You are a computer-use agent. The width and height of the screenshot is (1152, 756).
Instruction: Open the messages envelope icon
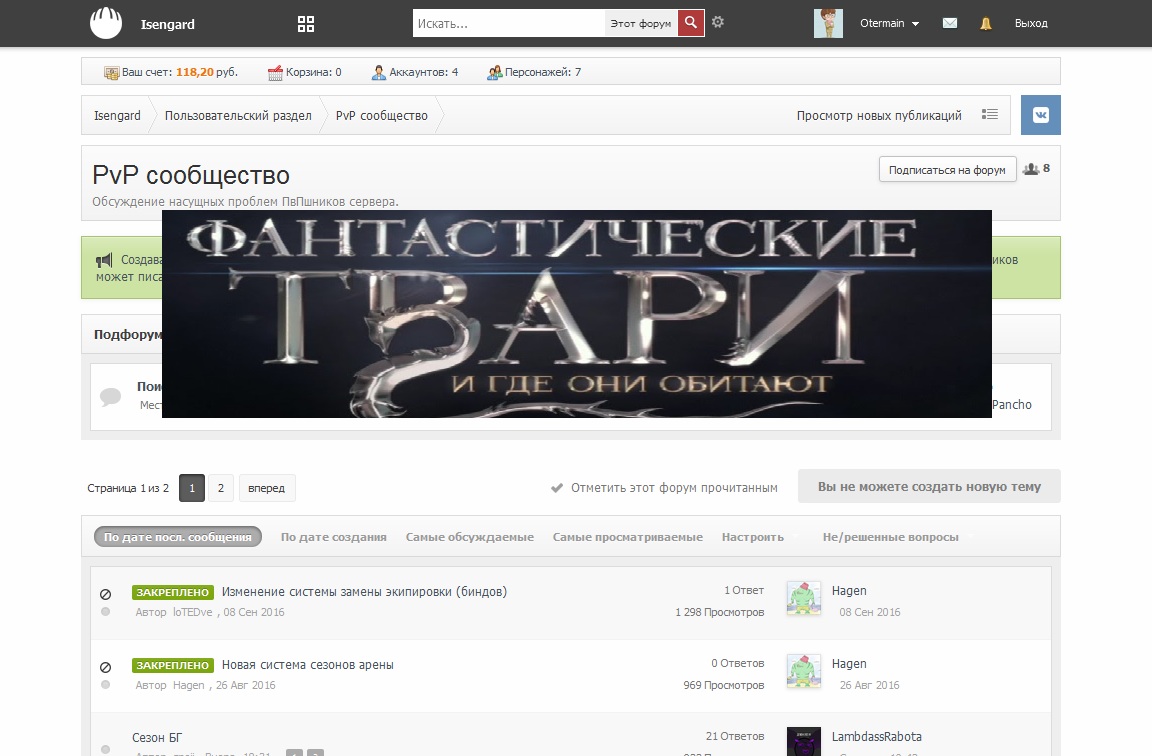pos(950,23)
